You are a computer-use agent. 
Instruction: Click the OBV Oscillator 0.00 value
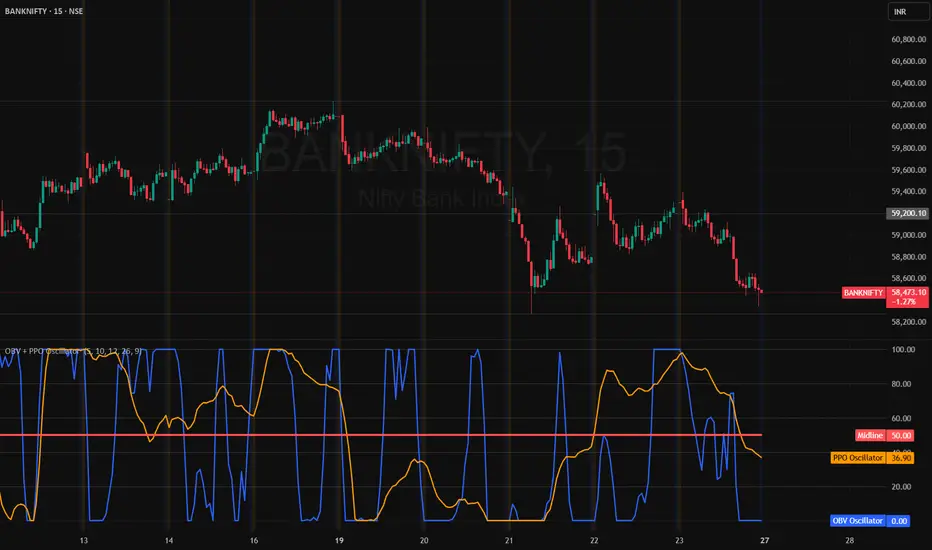pyautogui.click(x=899, y=521)
